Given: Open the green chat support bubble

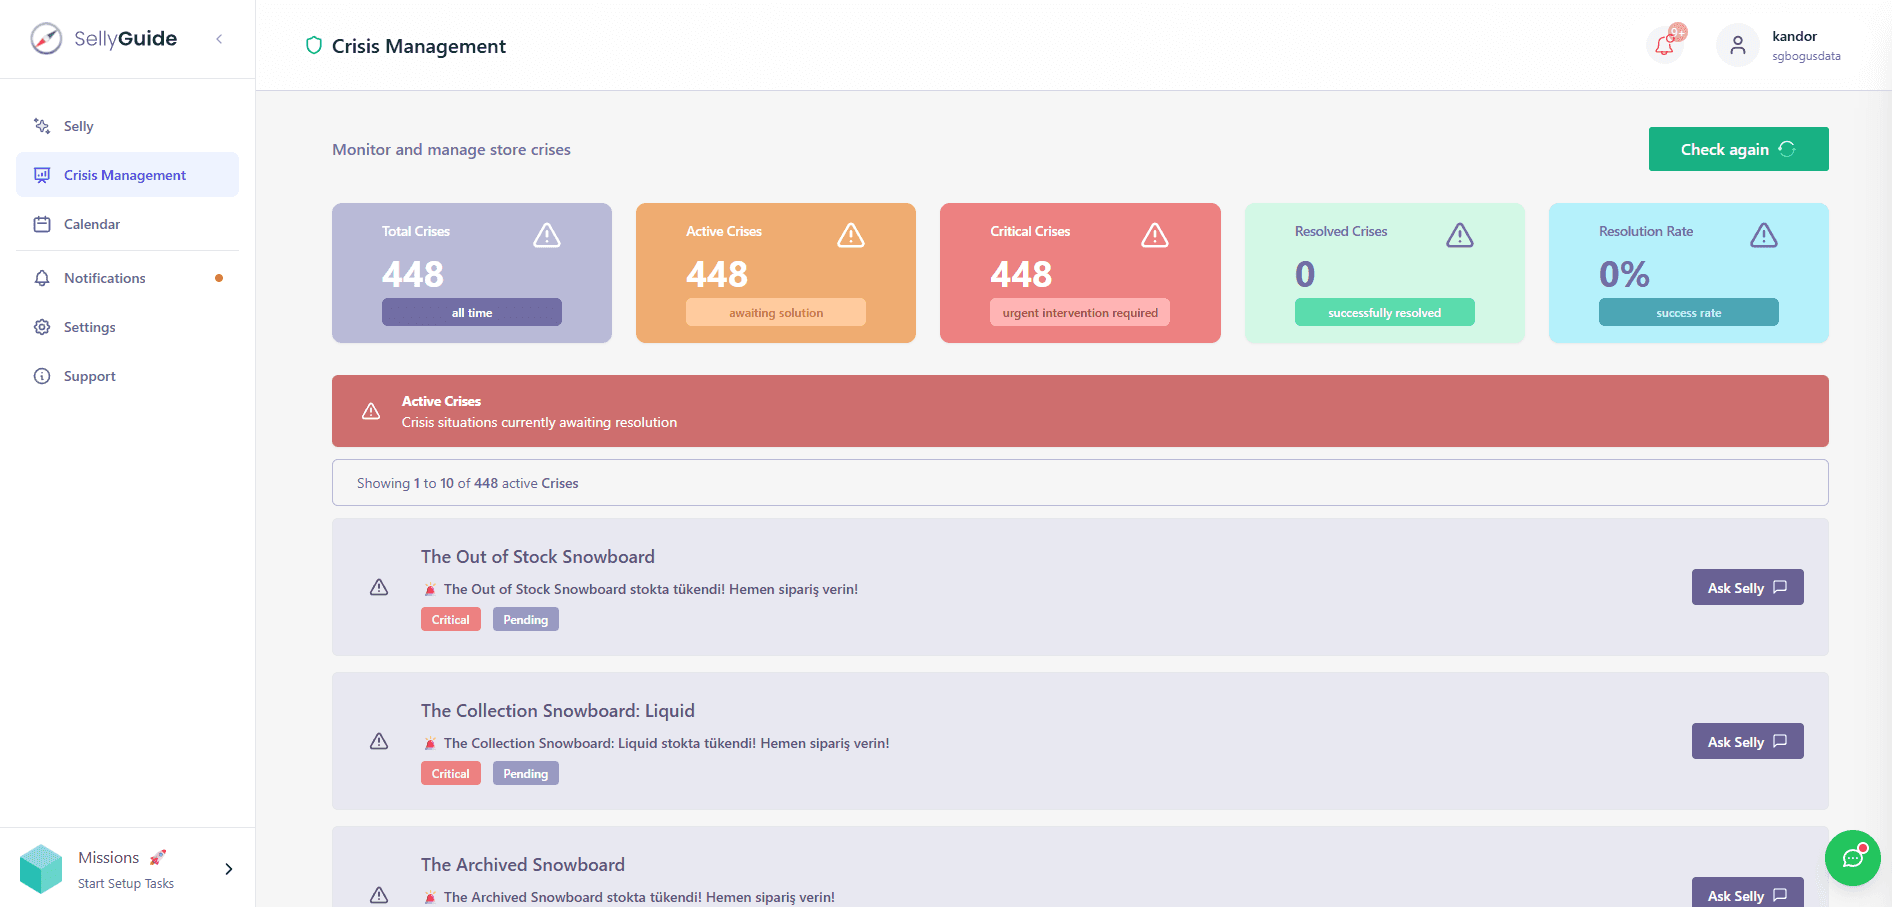Looking at the screenshot, I should (x=1852, y=858).
